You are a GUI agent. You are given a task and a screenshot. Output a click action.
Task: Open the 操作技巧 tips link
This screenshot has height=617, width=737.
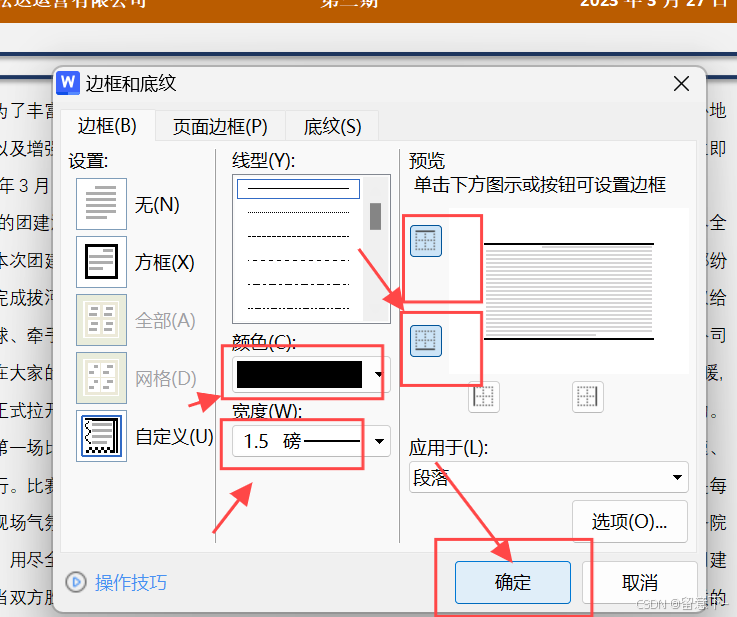[x=131, y=583]
